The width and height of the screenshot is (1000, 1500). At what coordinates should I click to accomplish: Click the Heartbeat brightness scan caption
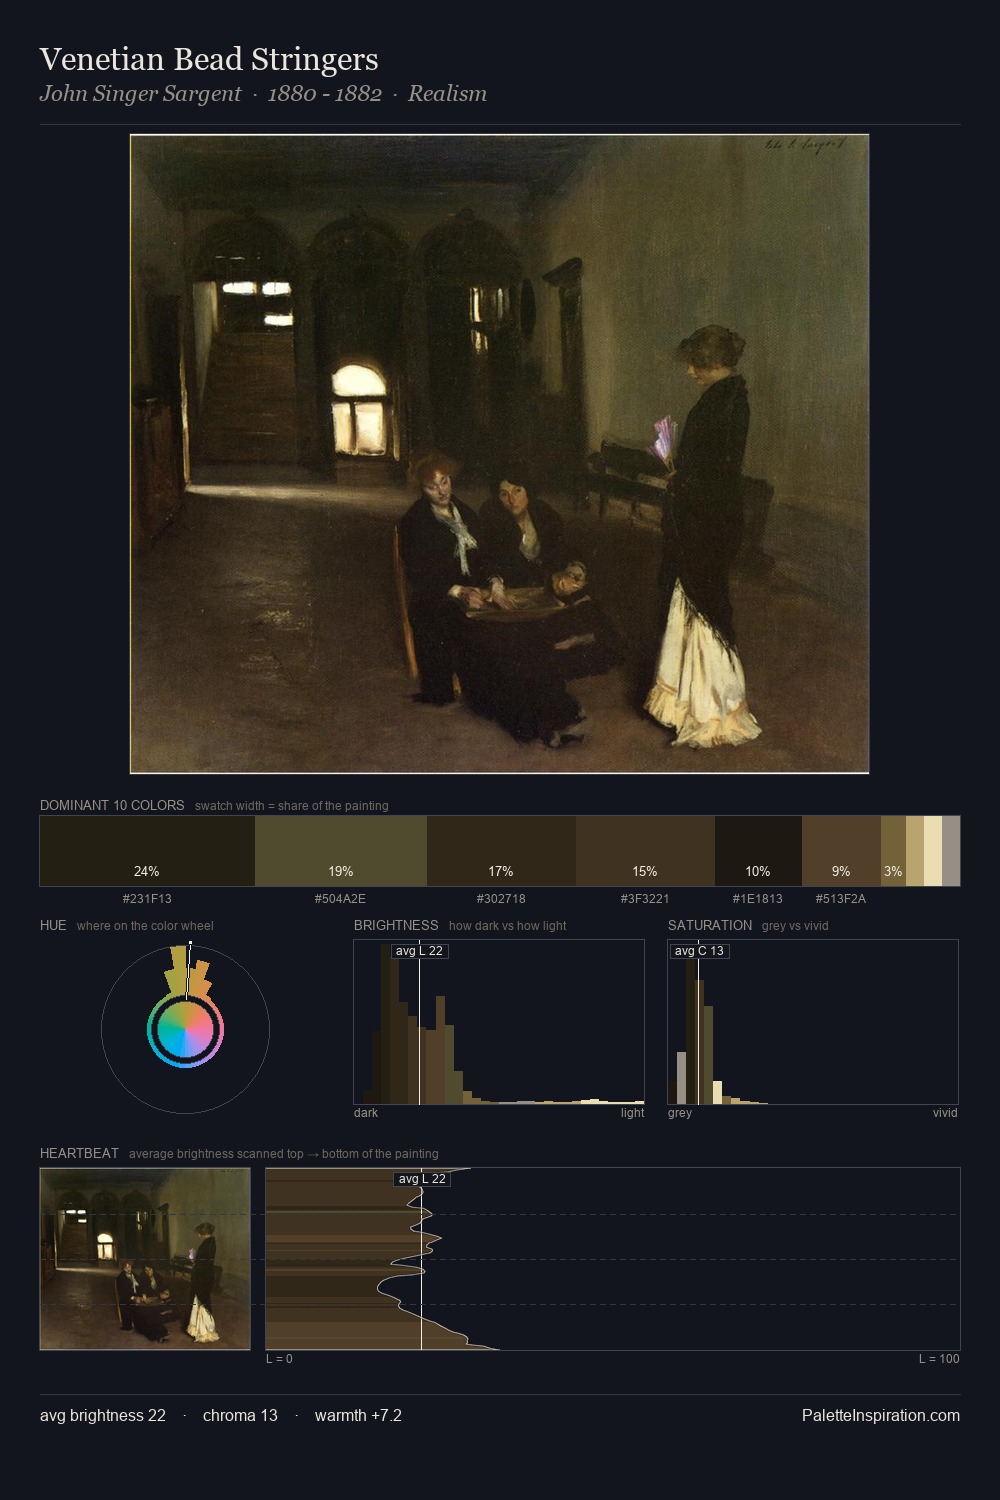pyautogui.click(x=283, y=1154)
